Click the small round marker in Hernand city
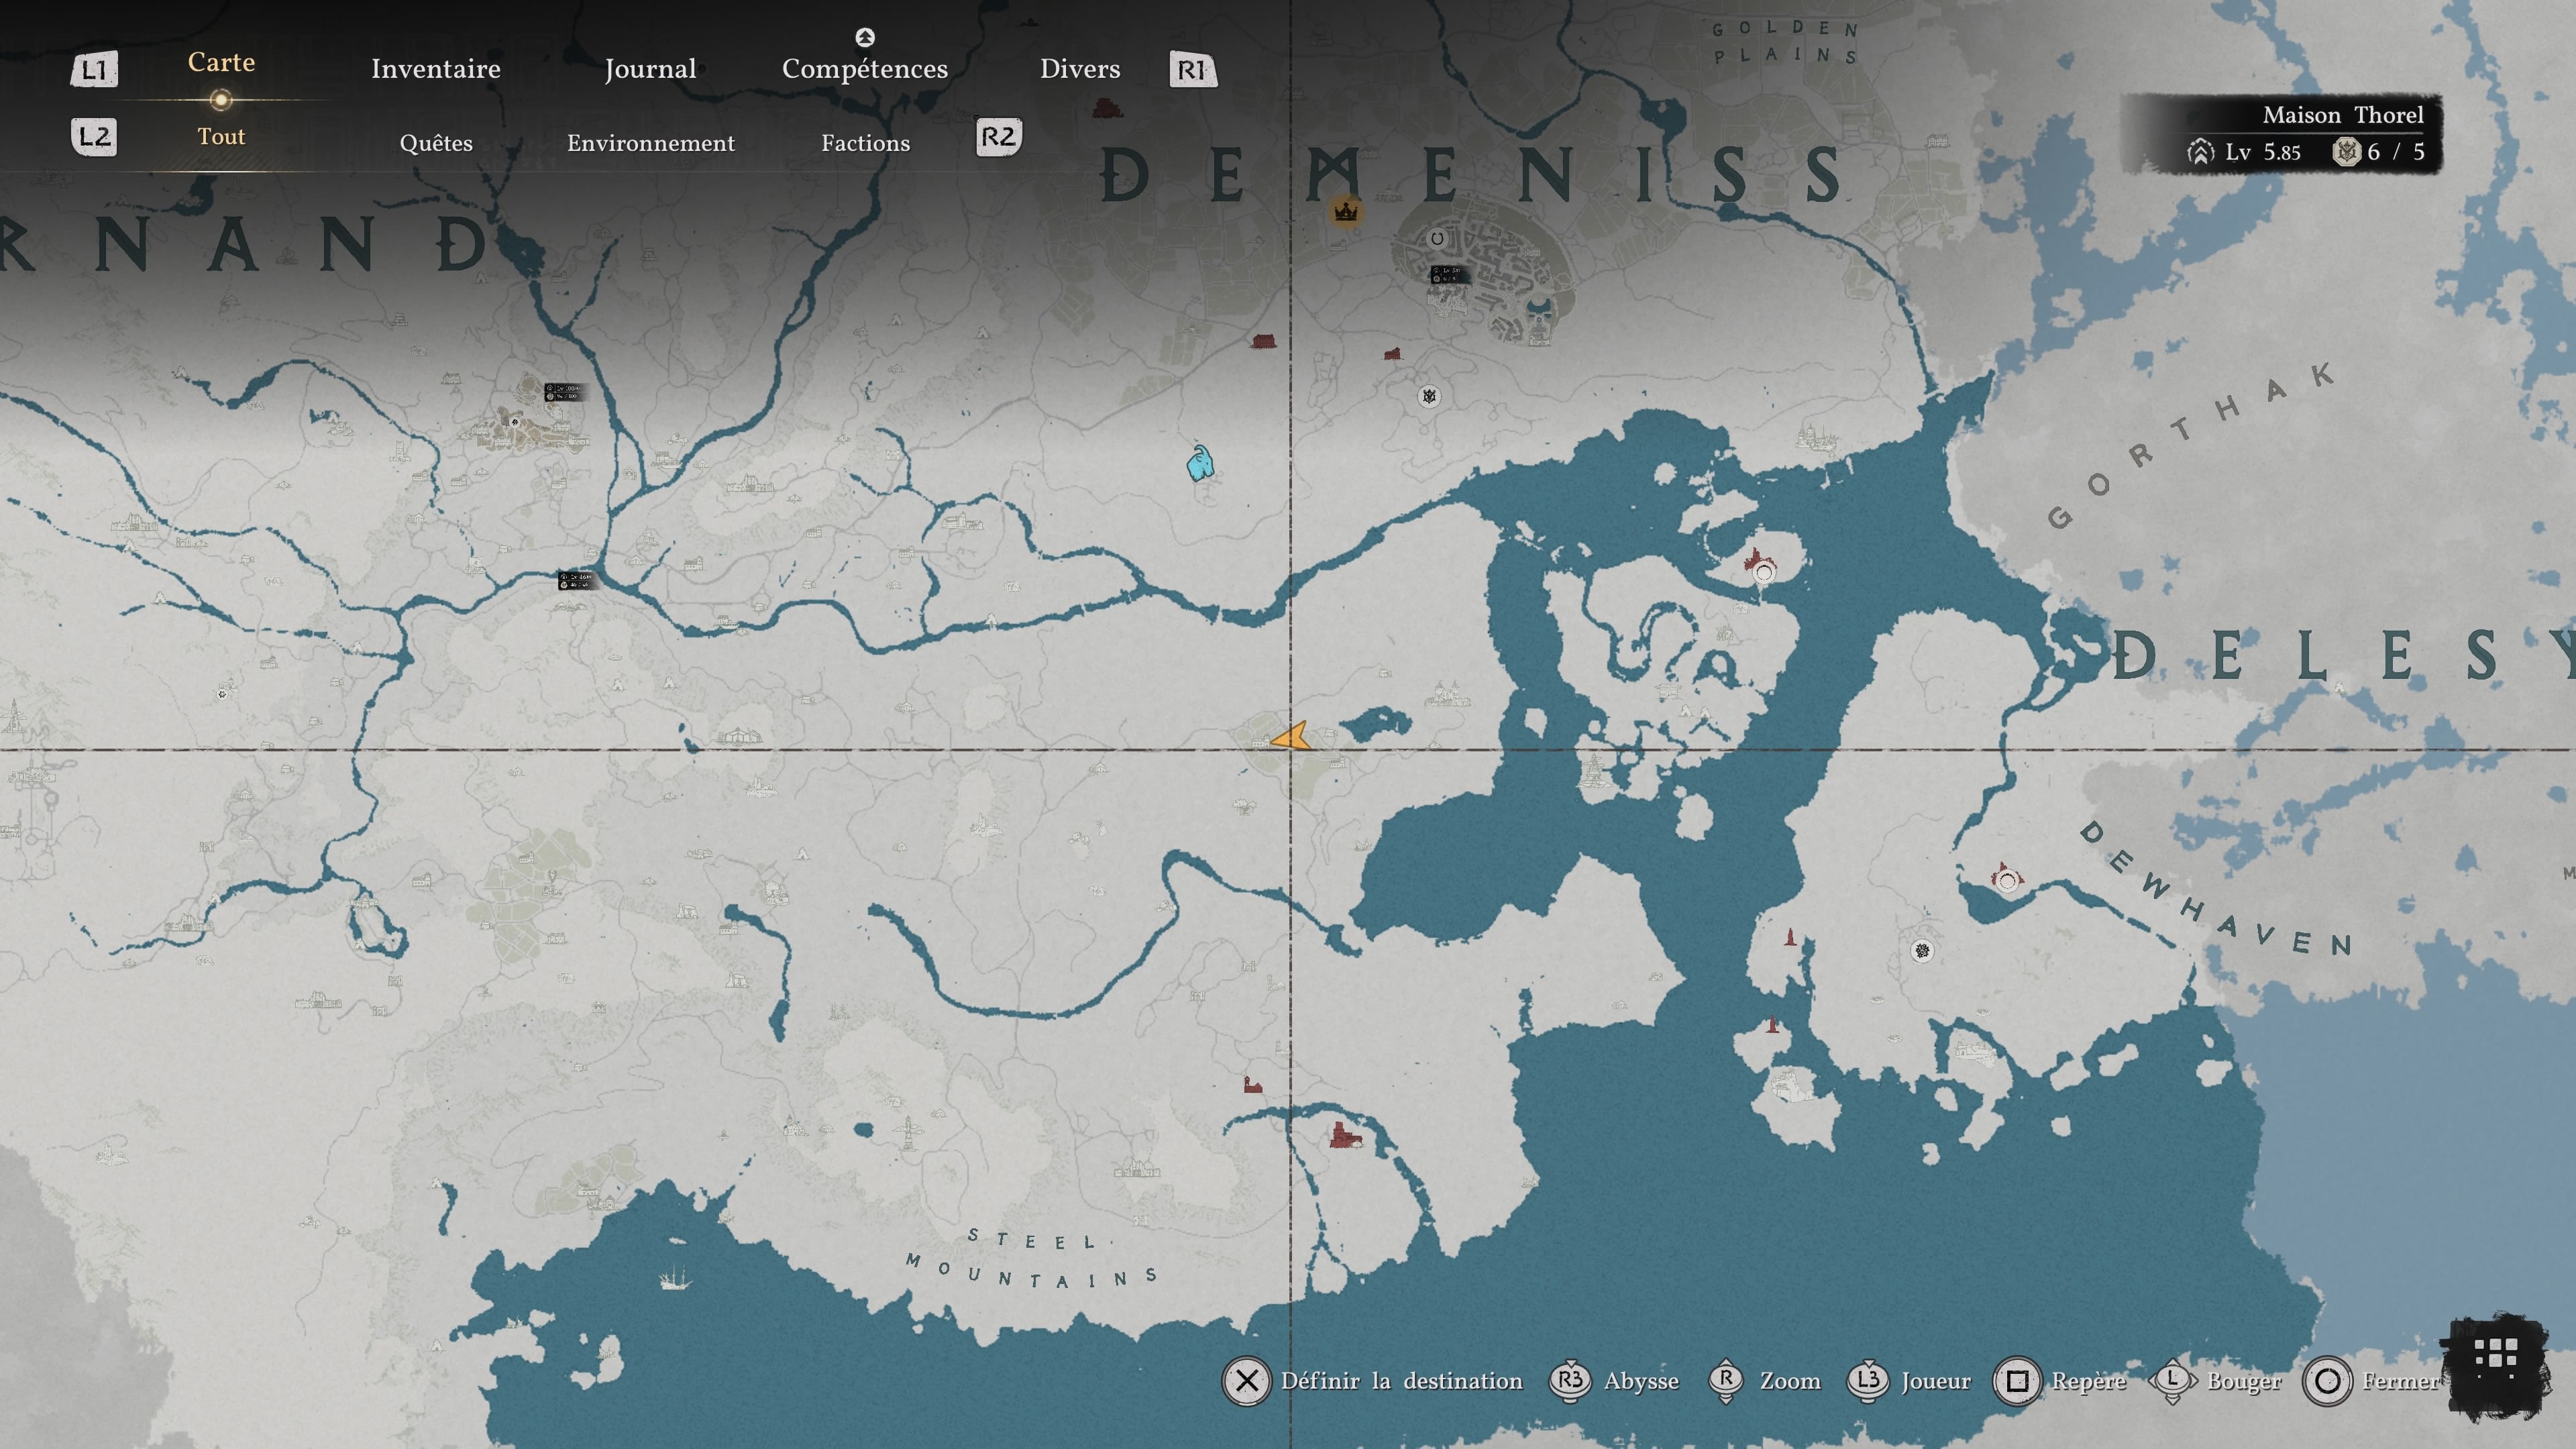Image resolution: width=2576 pixels, height=1449 pixels. 515,422
